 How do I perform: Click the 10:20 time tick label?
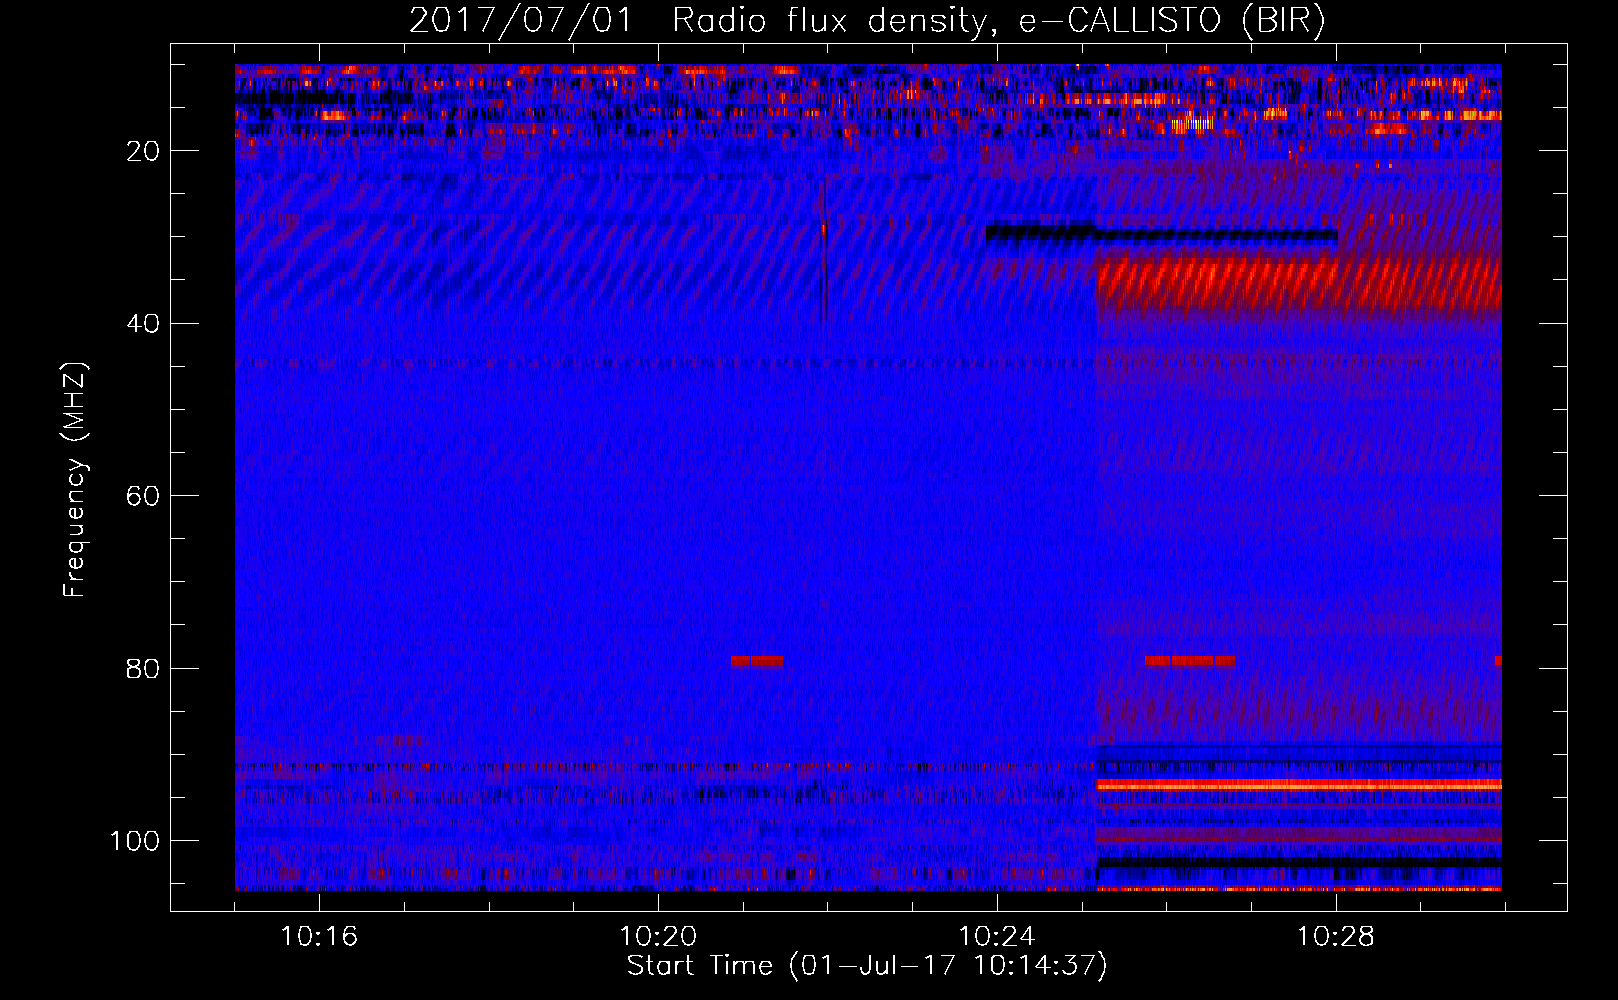click(658, 937)
